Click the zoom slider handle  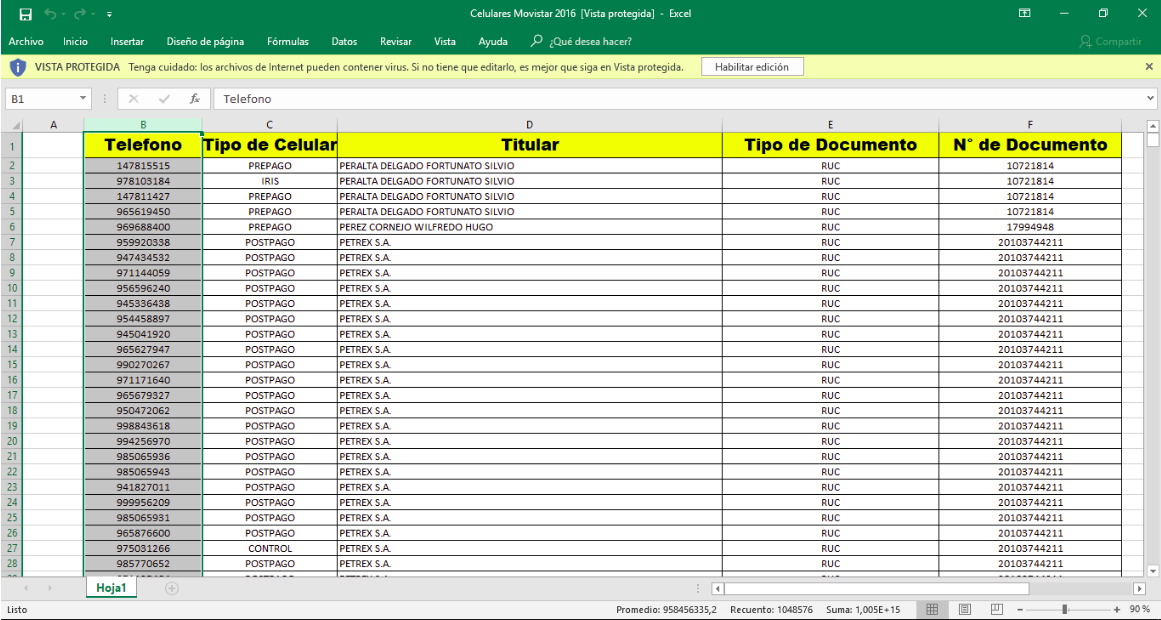click(x=1065, y=609)
